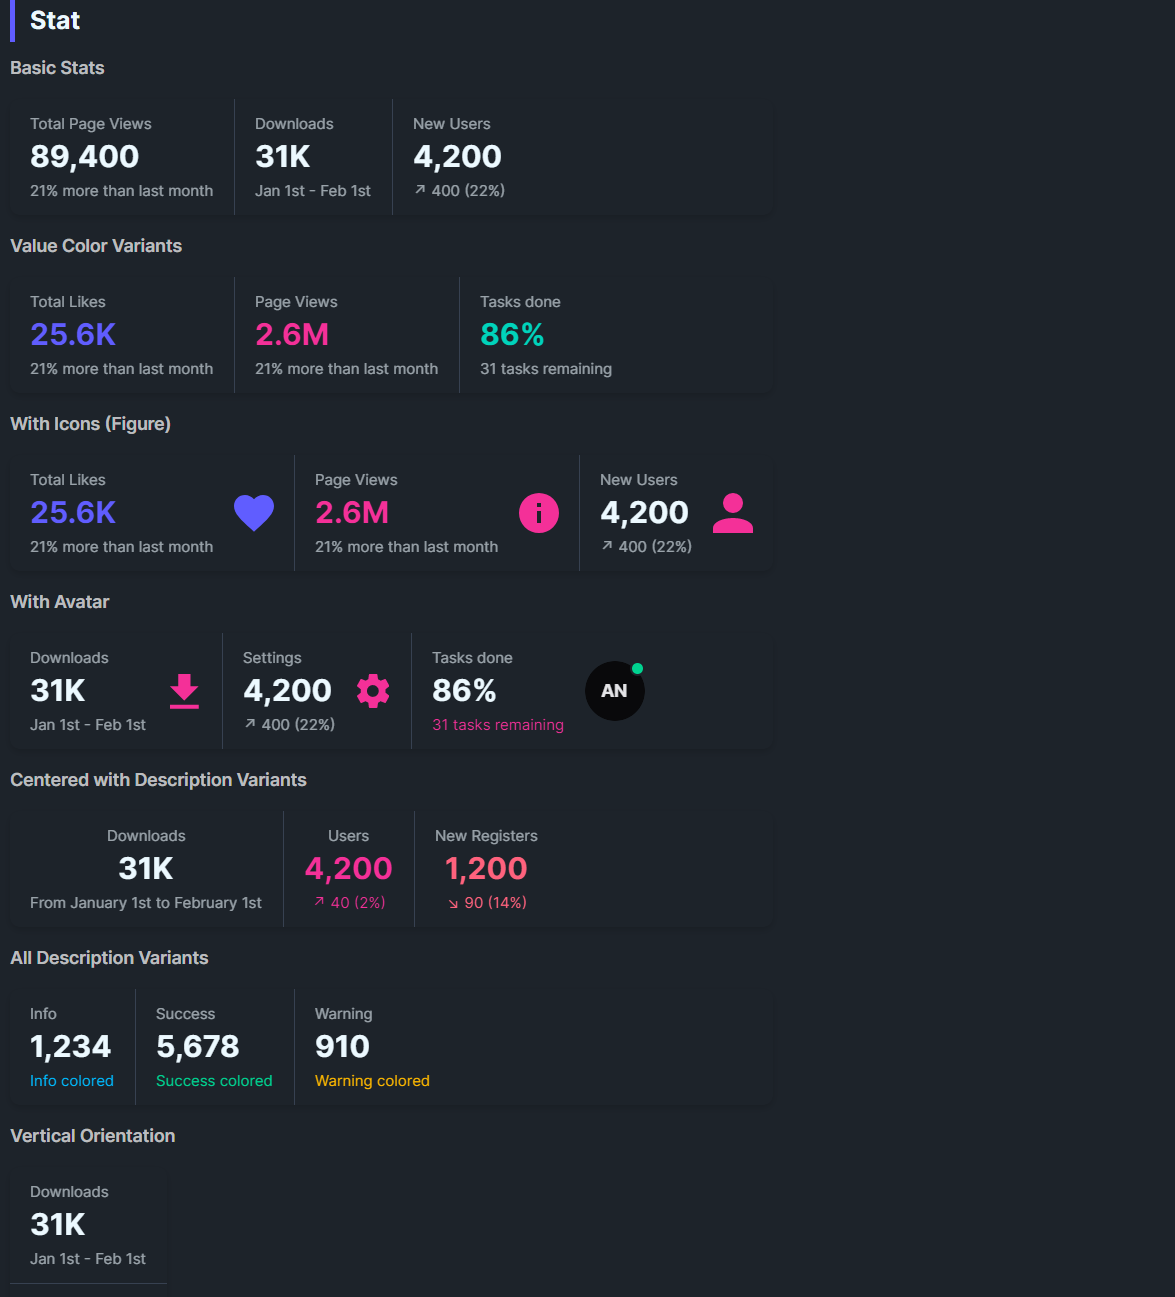Screen dimensions: 1175x1297
Task: Click the pink info circle icon
Action: [x=539, y=513]
